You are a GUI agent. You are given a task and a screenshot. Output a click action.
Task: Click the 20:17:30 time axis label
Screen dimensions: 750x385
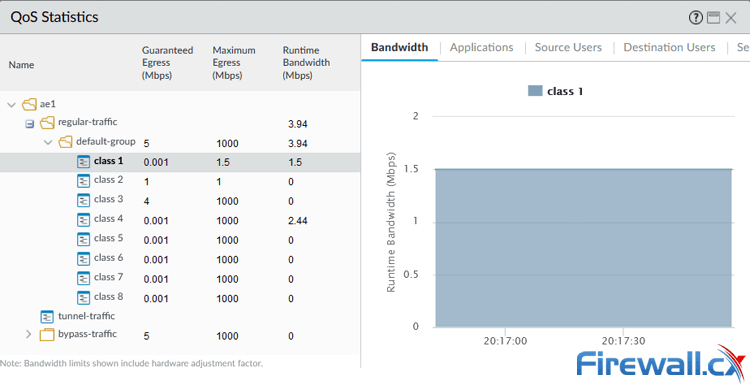click(623, 341)
